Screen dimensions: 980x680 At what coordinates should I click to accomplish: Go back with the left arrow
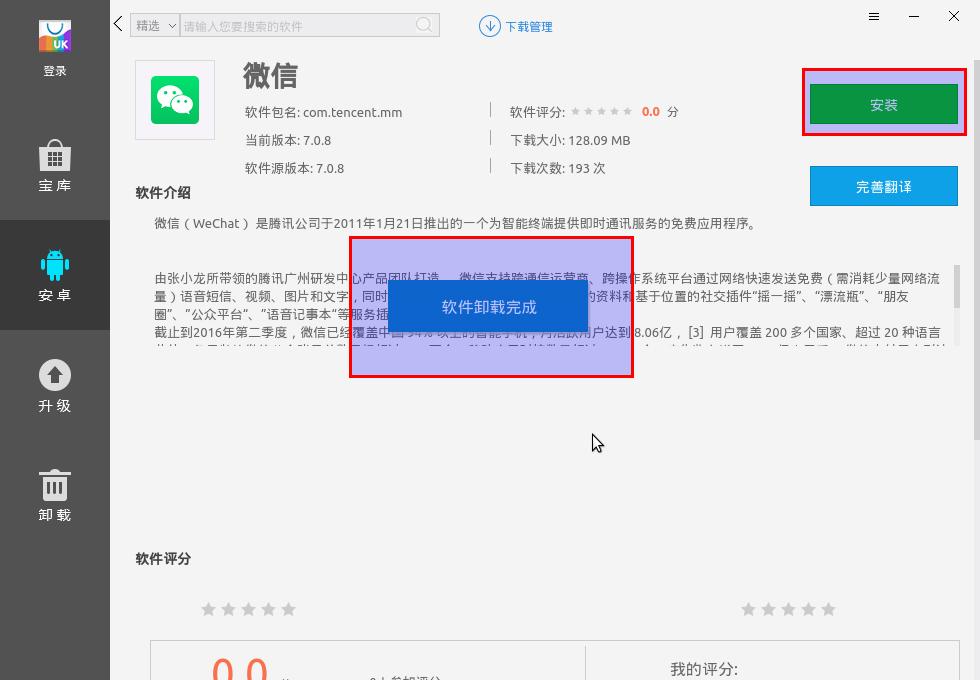(x=118, y=24)
